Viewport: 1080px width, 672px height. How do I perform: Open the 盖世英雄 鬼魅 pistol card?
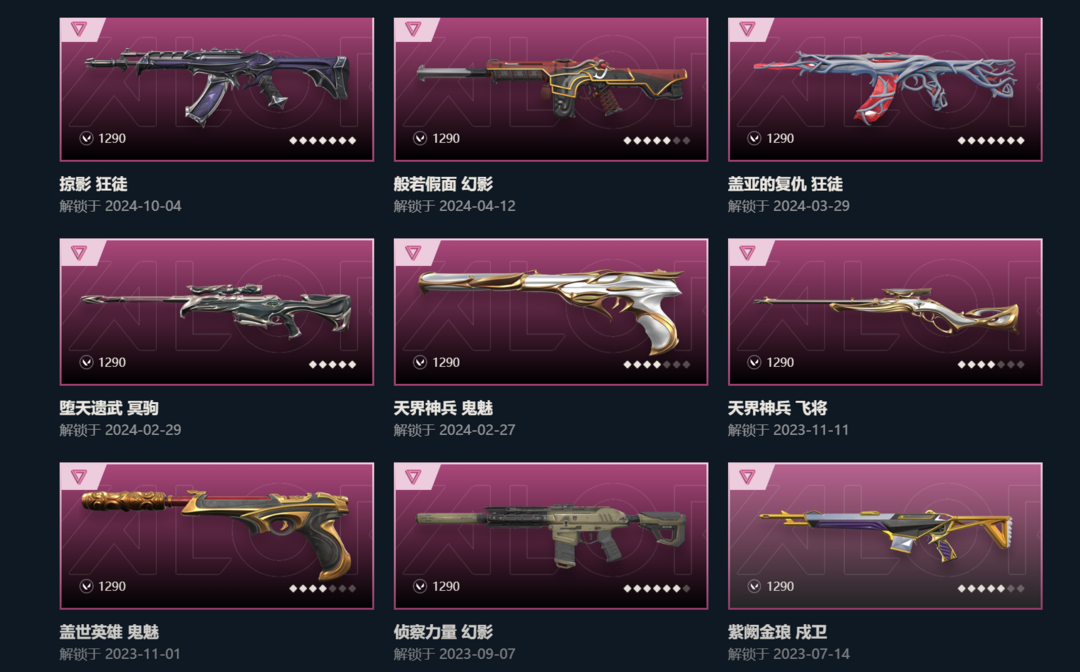tap(217, 536)
